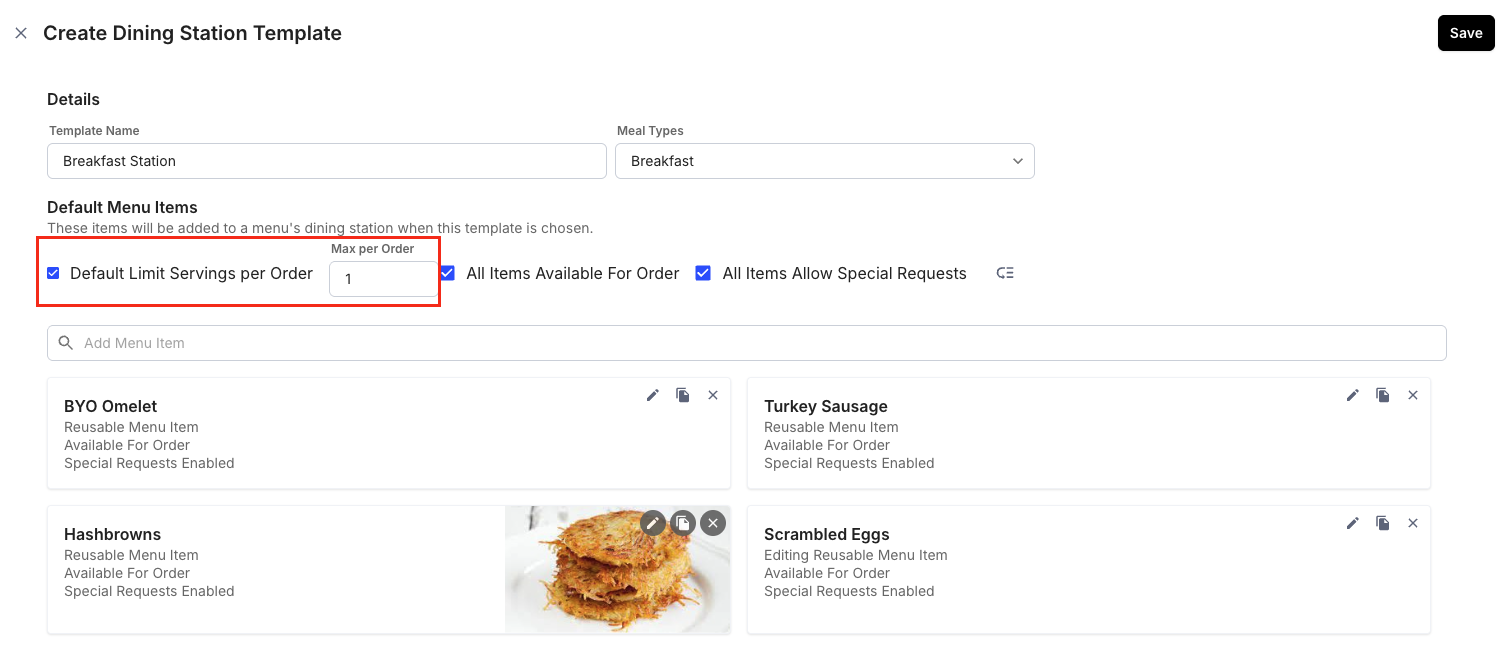Edit the Scrambled Eggs item
Image resolution: width=1510 pixels, height=661 pixels.
pyautogui.click(x=1353, y=523)
